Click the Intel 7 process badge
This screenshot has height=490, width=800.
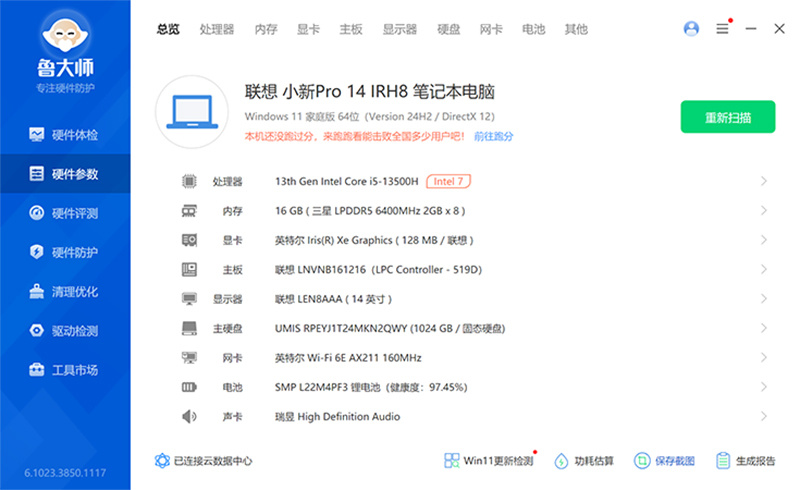pyautogui.click(x=448, y=181)
